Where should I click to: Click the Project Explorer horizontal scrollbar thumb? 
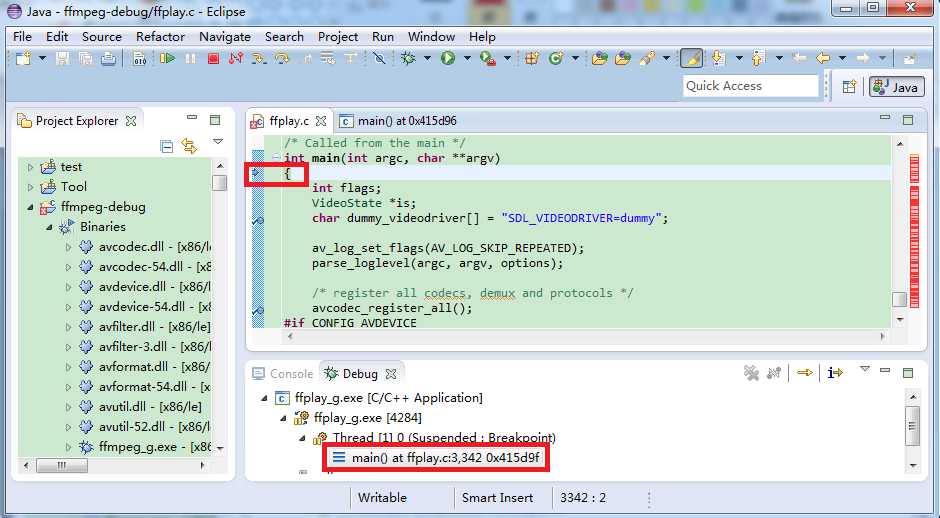pyautogui.click(x=62, y=465)
